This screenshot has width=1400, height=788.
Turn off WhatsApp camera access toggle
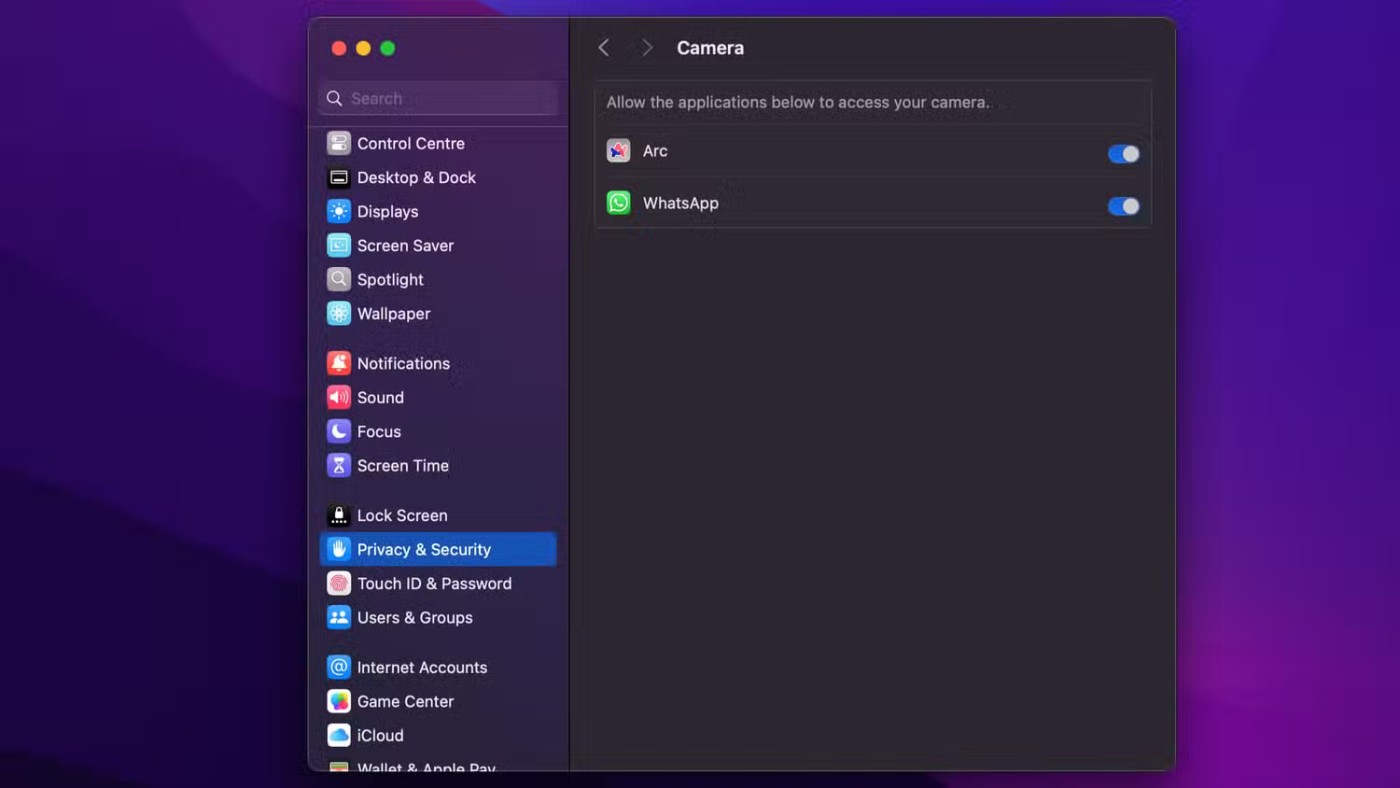click(1123, 206)
